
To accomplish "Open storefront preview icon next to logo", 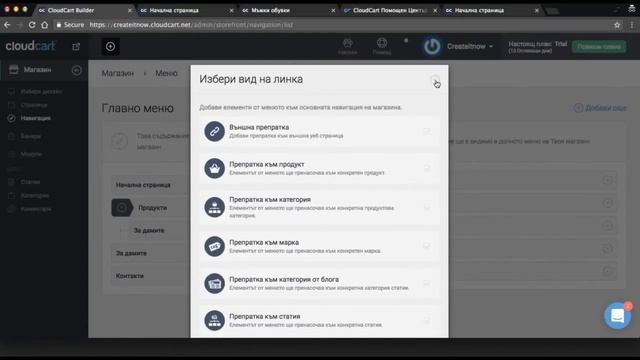I will (76, 47).
